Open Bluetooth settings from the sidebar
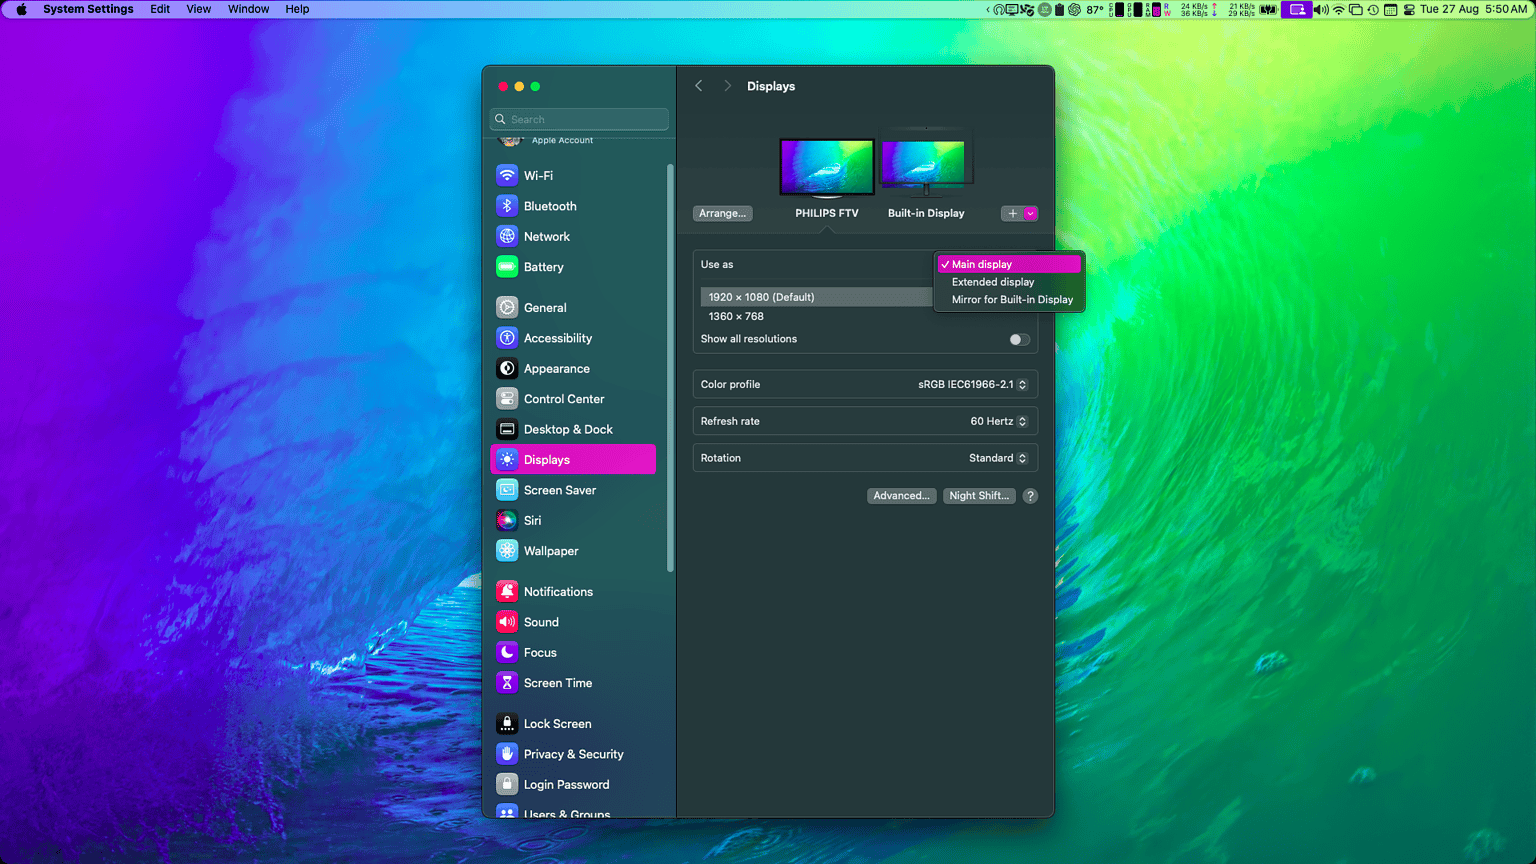The height and width of the screenshot is (864, 1536). [x=549, y=206]
